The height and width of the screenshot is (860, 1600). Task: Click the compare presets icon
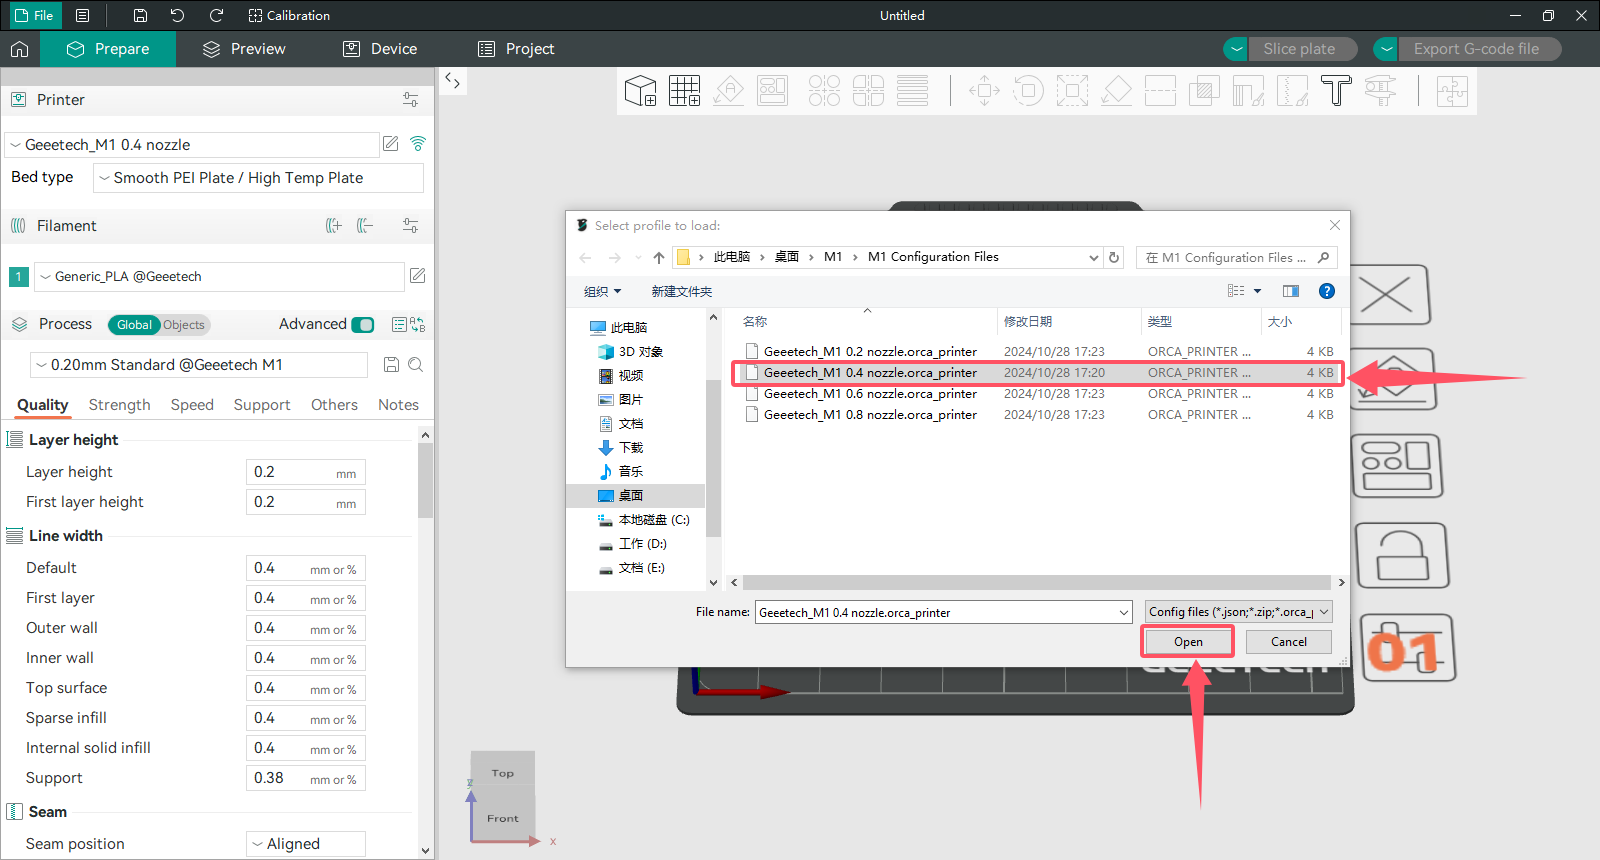[x=418, y=324]
